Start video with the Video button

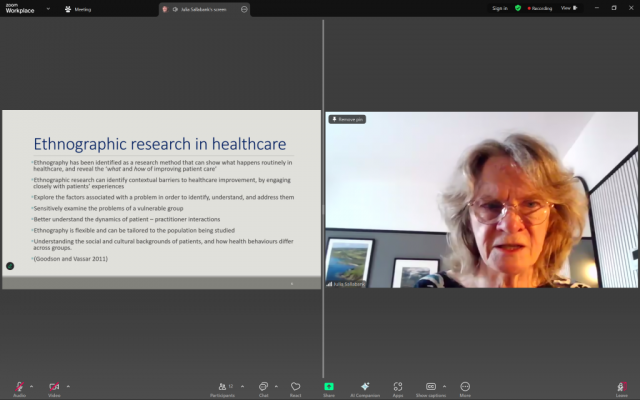click(x=53, y=387)
